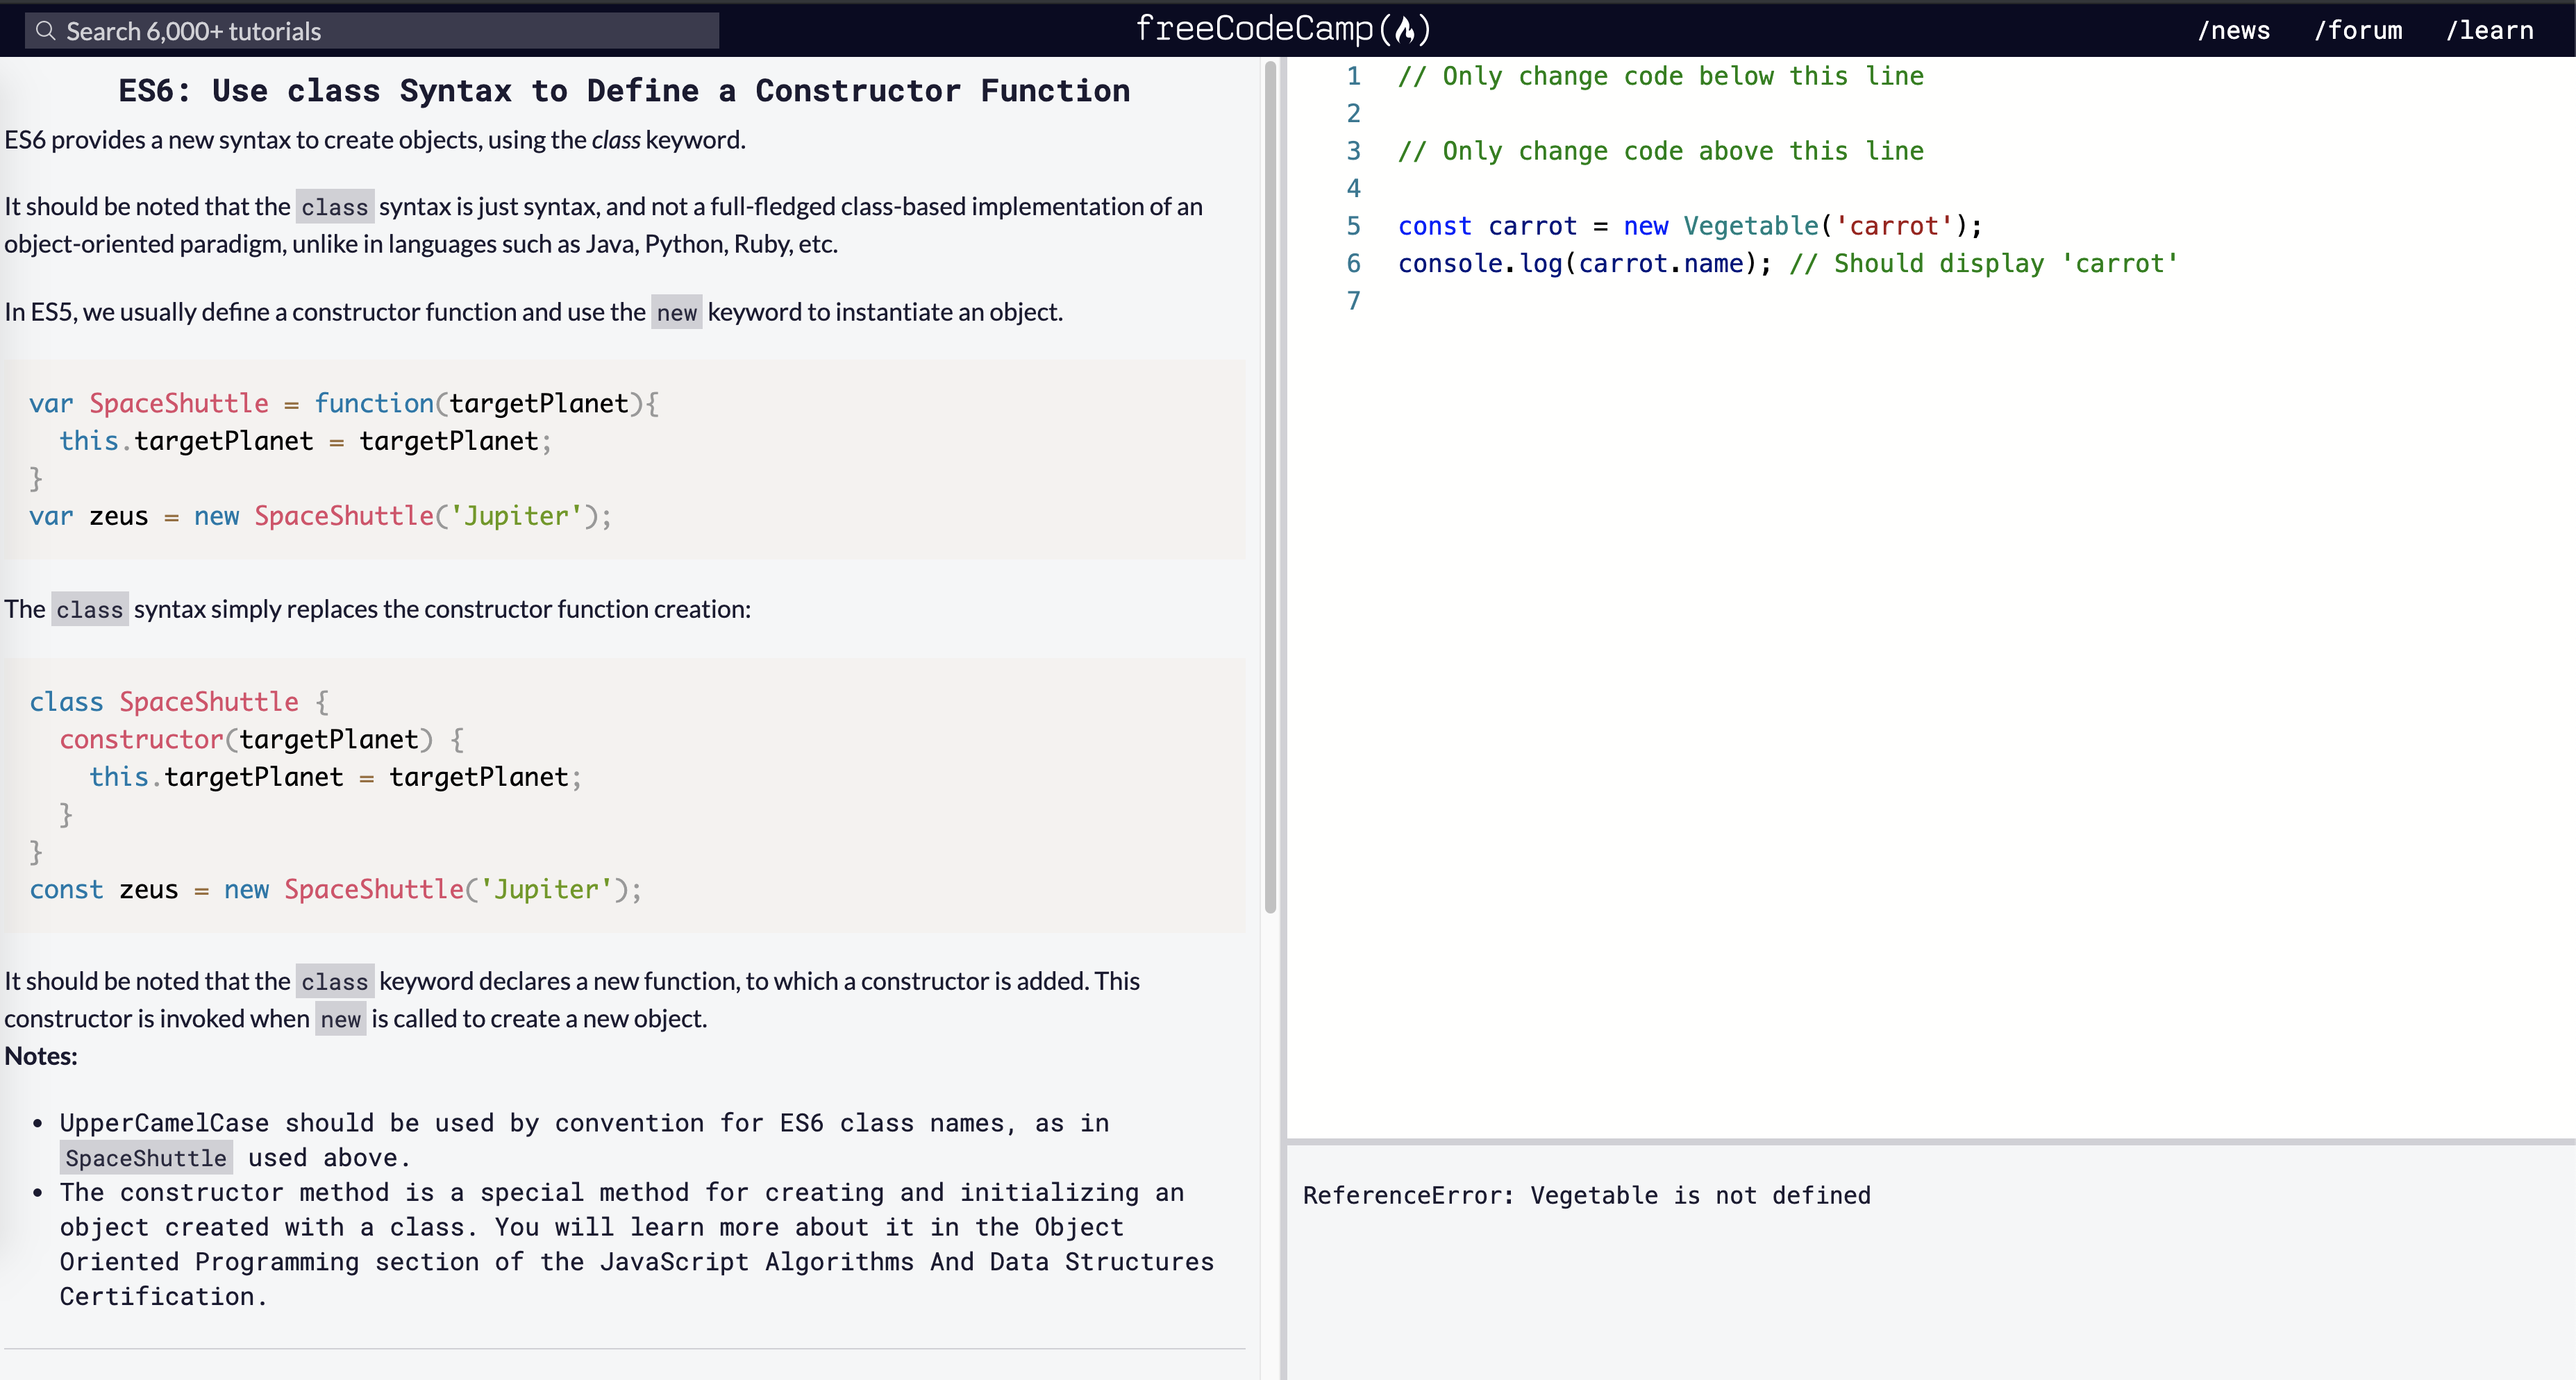The height and width of the screenshot is (1380, 2576).
Task: Click the 'The constructor method is a special' bullet
Action: pyautogui.click(x=636, y=1244)
